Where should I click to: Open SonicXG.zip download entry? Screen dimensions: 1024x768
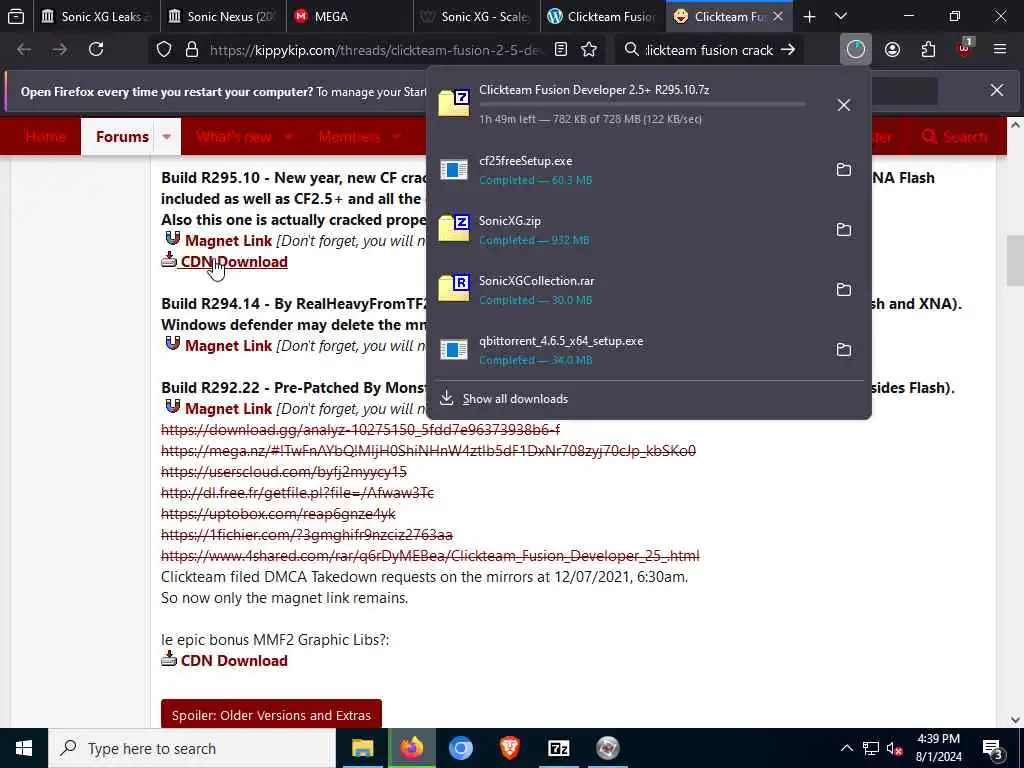(627, 230)
